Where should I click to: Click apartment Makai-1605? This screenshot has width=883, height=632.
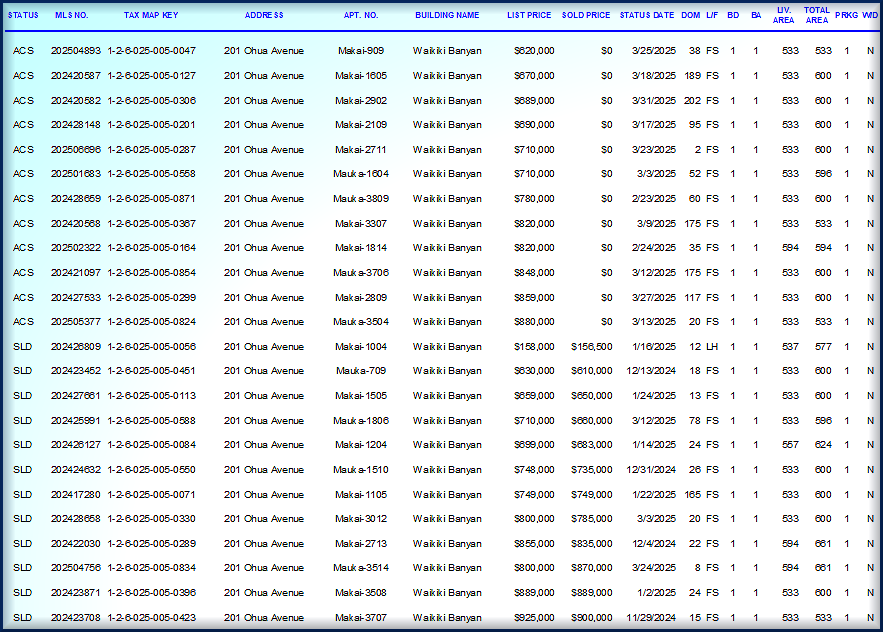[x=361, y=75]
